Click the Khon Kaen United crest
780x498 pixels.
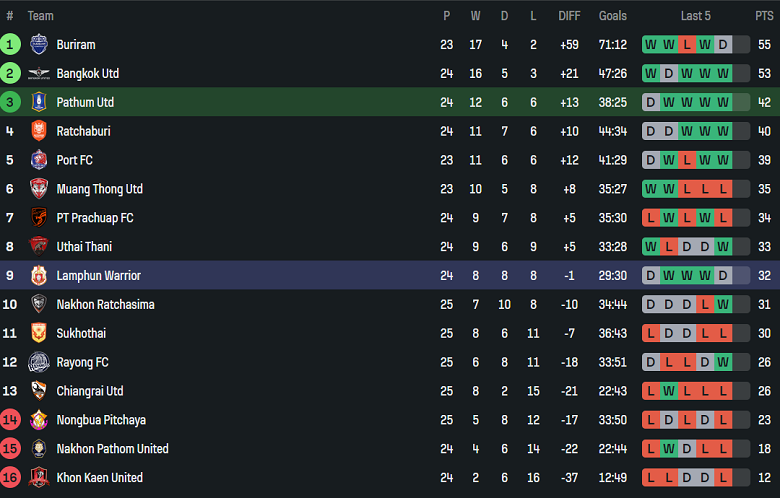[39, 477]
